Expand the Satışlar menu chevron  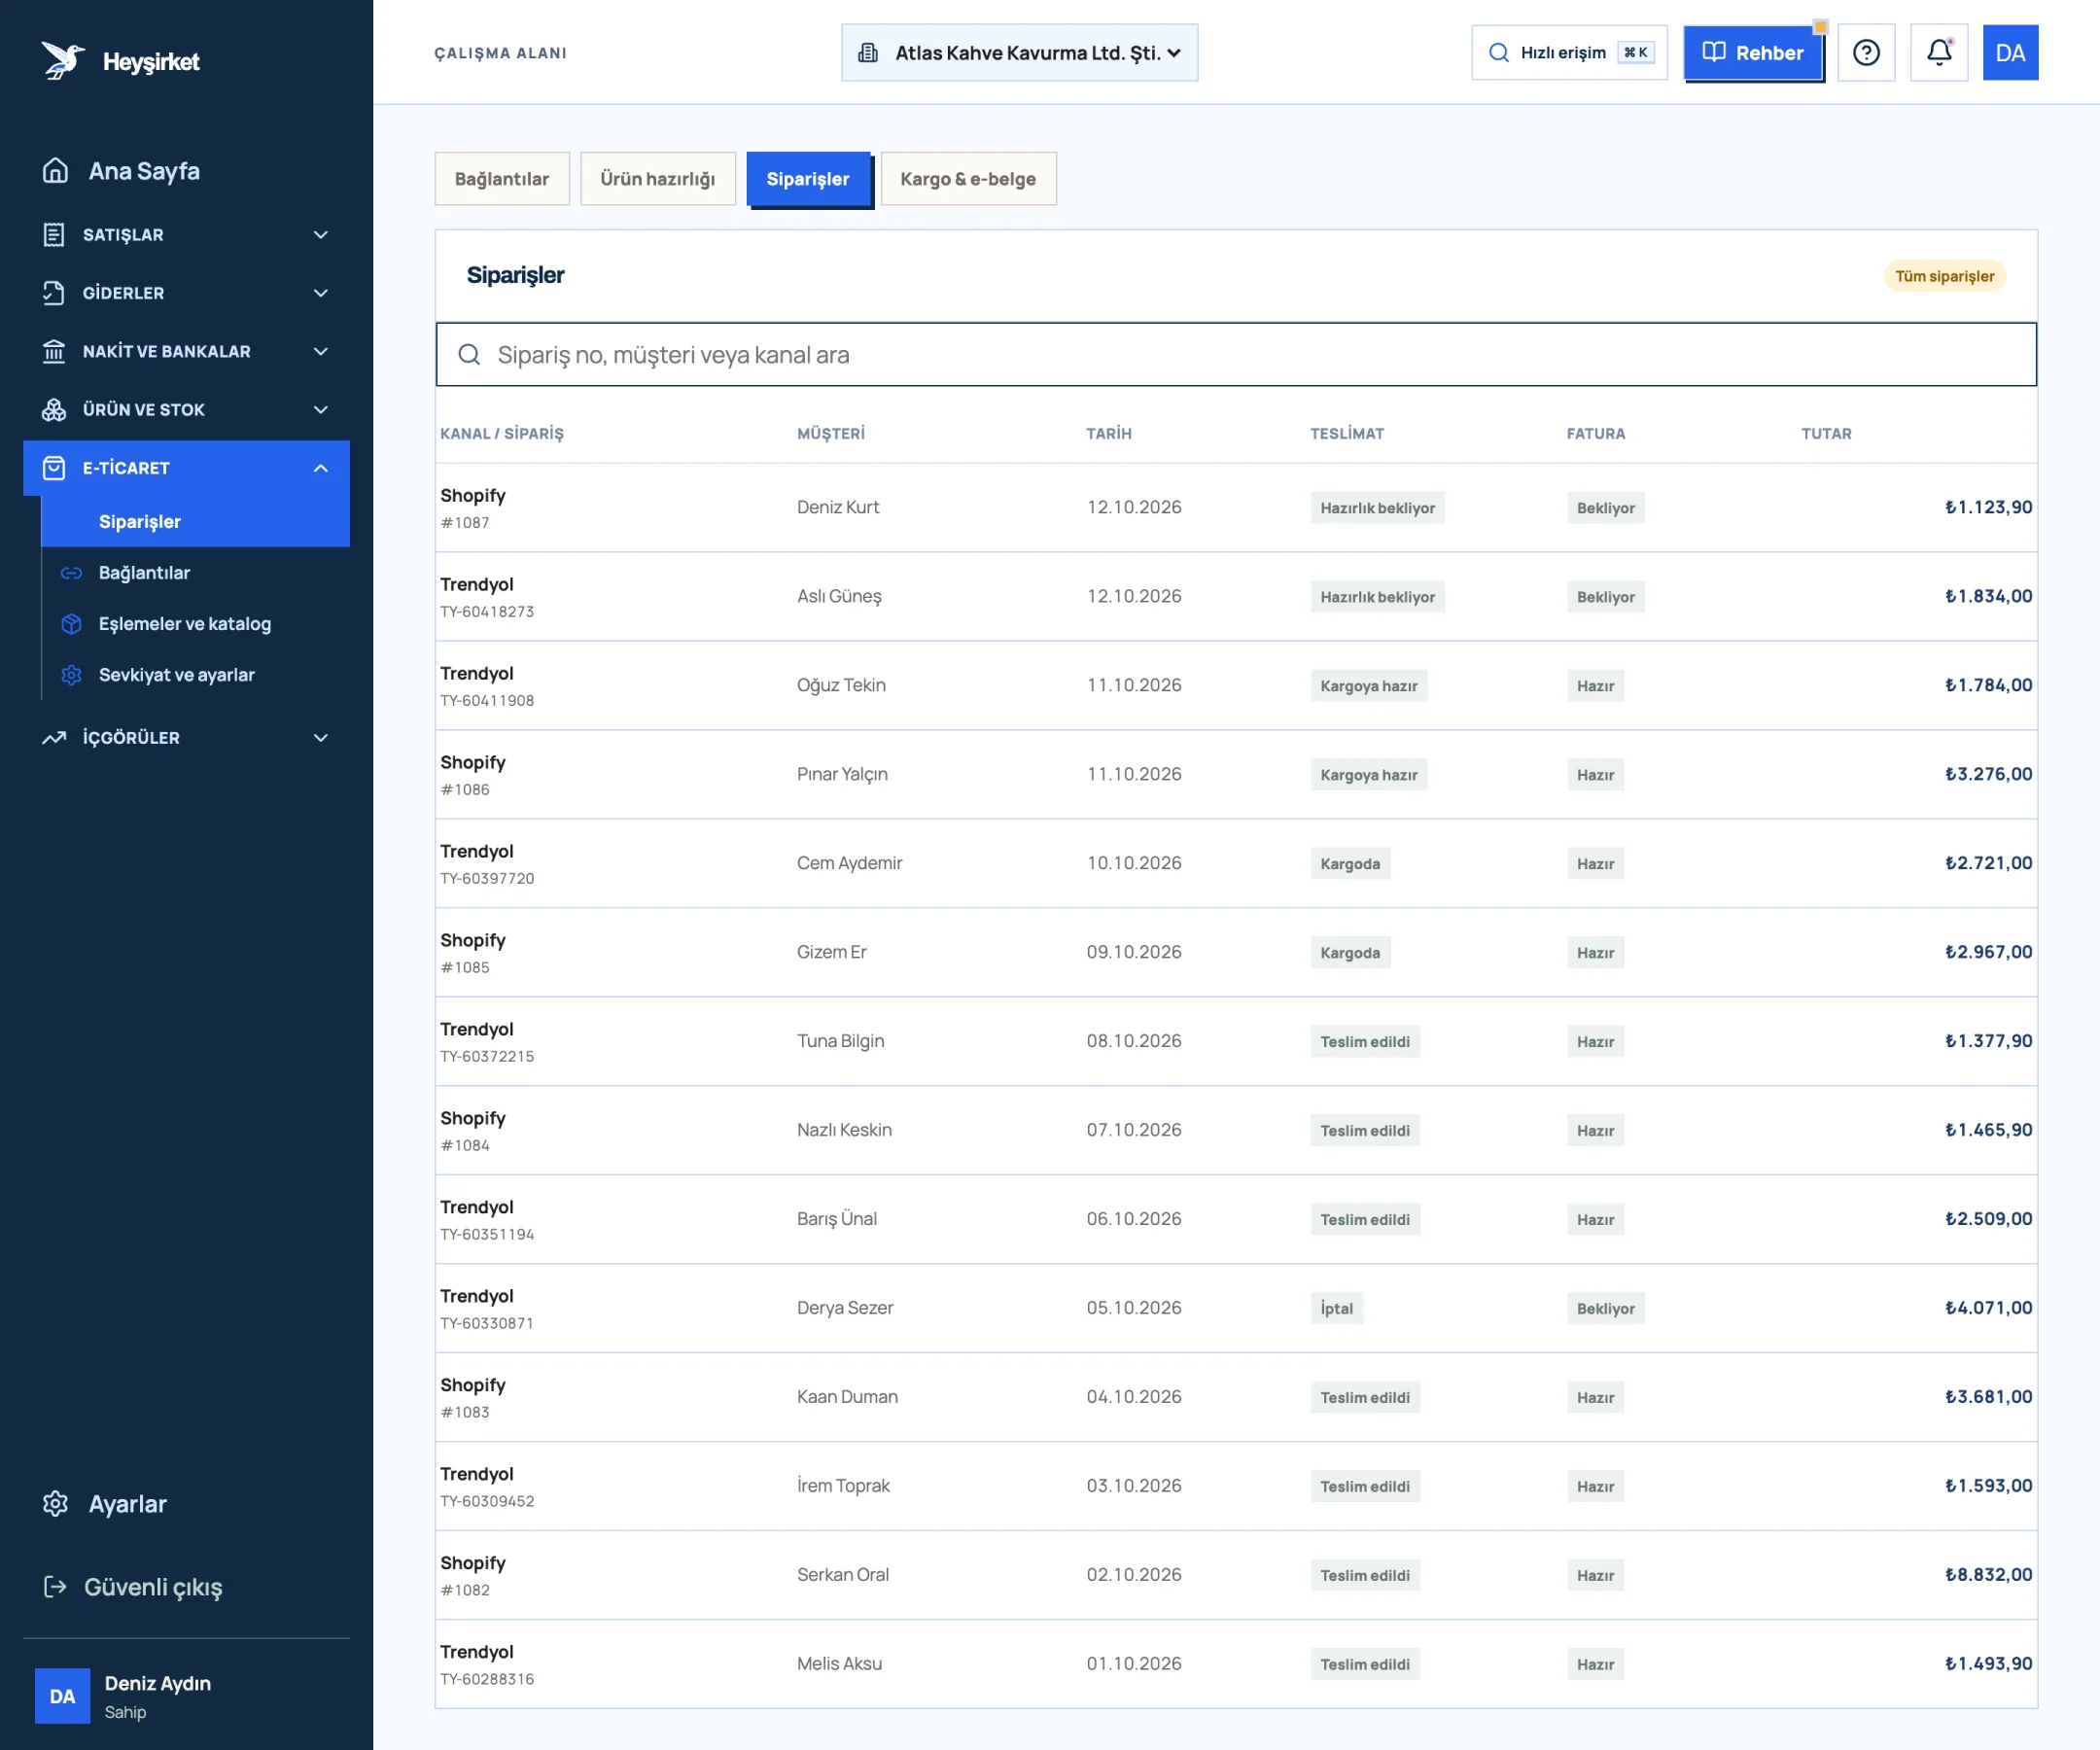[321, 235]
